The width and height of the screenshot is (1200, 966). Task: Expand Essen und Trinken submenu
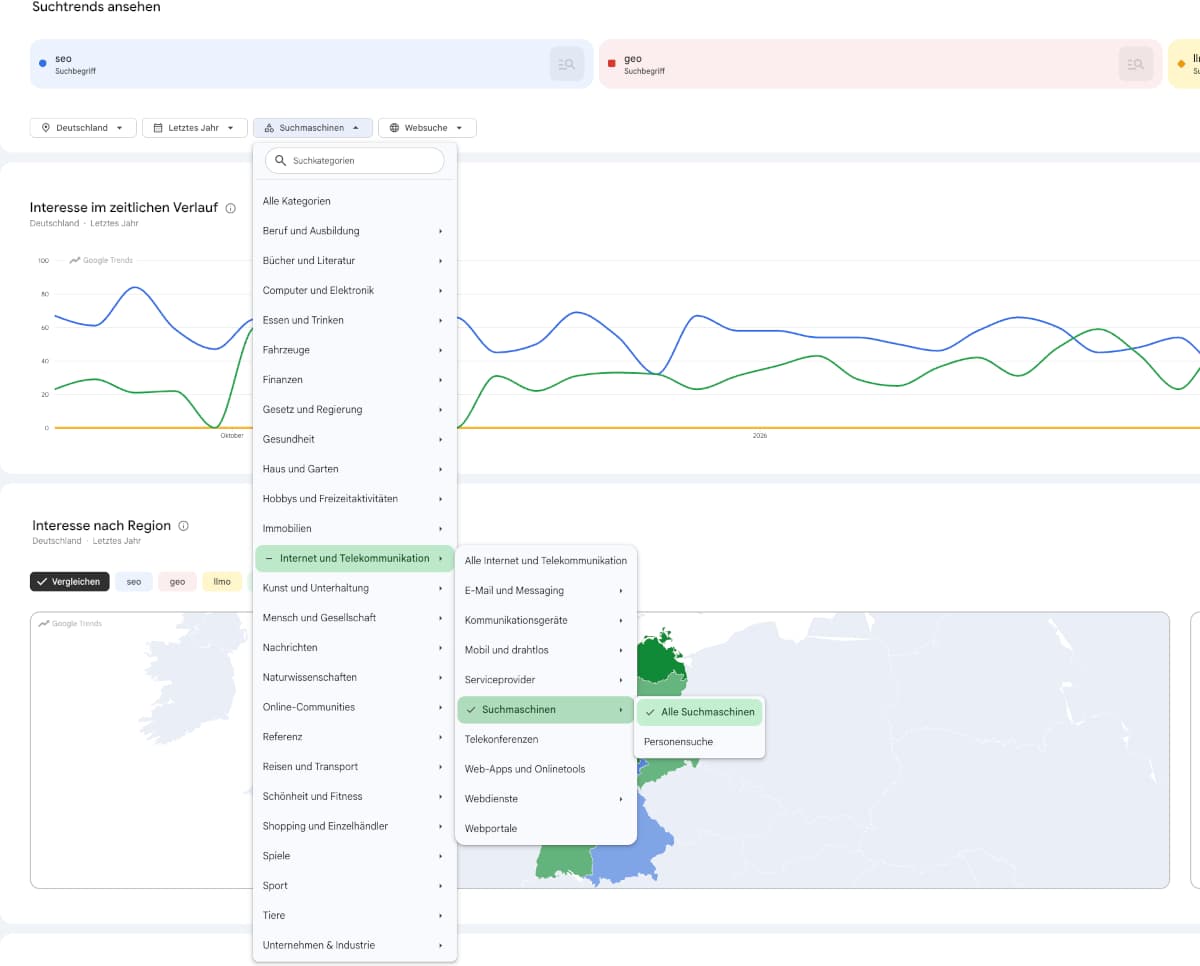355,320
